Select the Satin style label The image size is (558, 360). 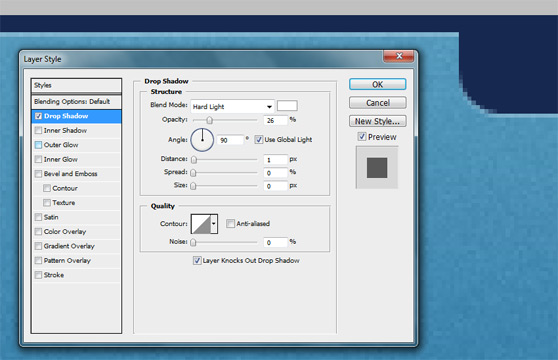pyautogui.click(x=51, y=217)
